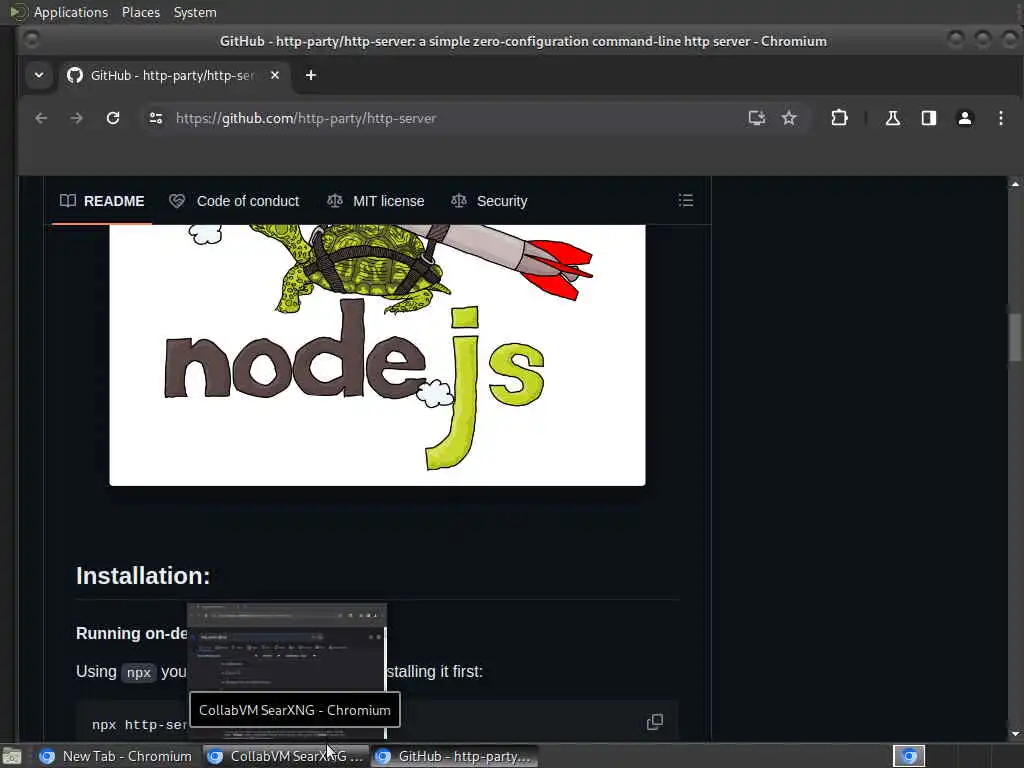Viewport: 1024px width, 768px height.
Task: Go forward to next page
Action: click(x=76, y=118)
